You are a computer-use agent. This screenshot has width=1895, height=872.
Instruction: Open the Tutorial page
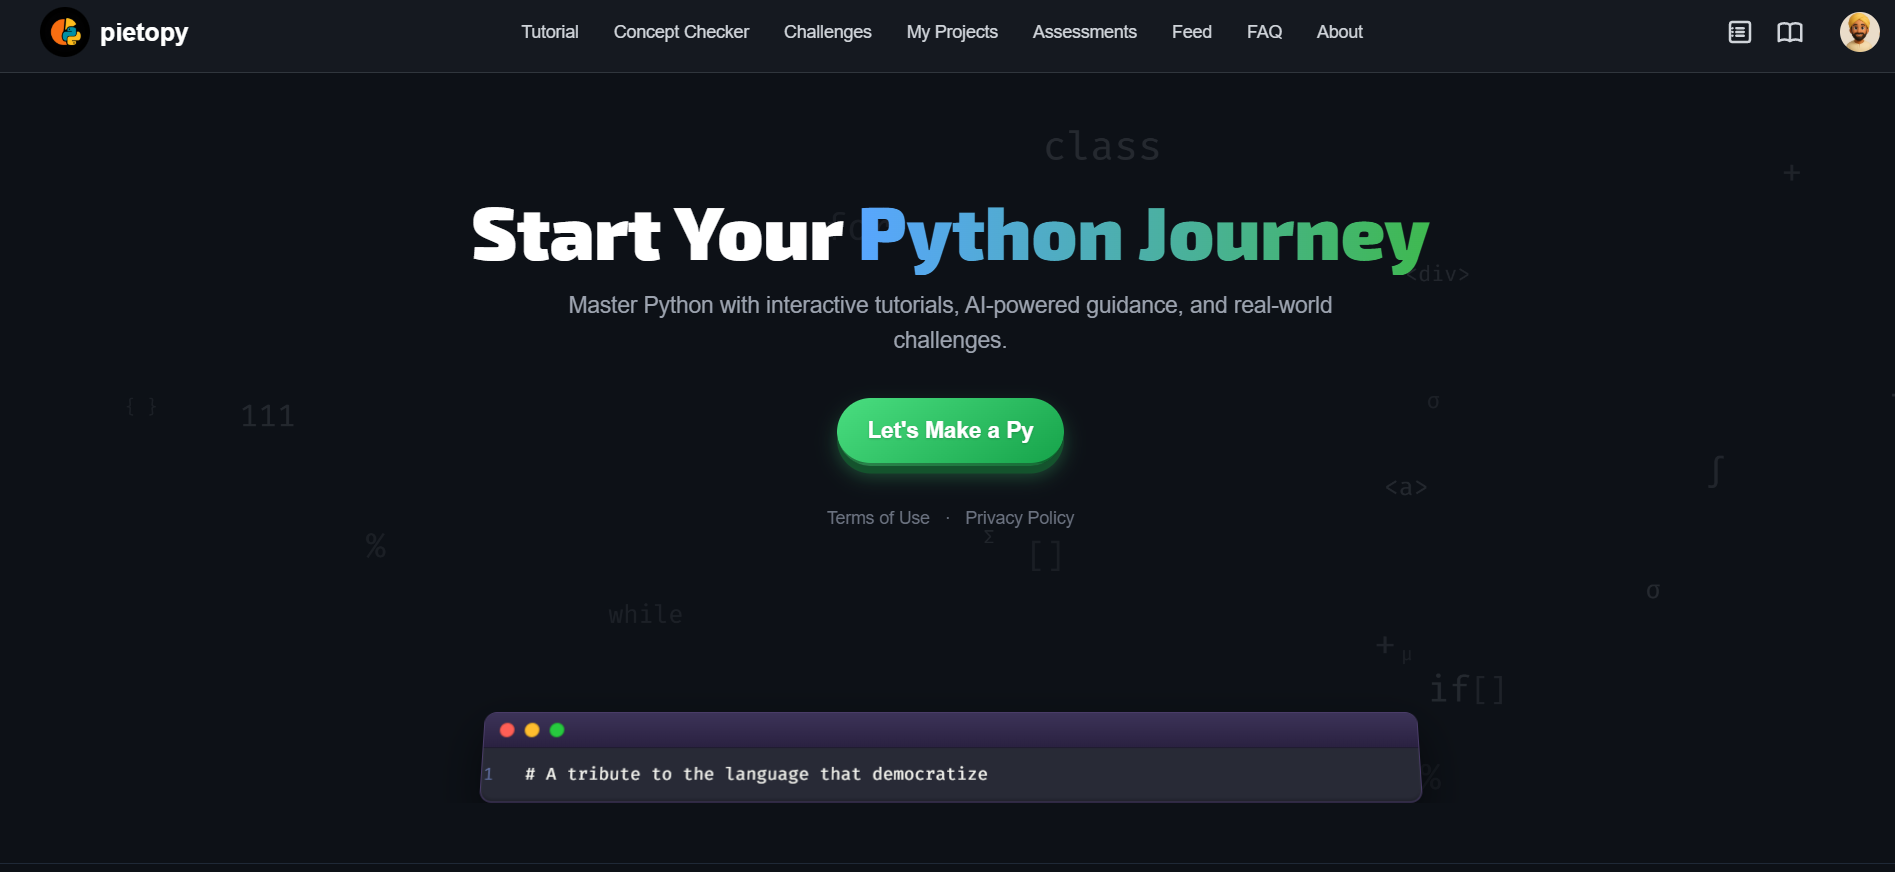[x=549, y=32]
